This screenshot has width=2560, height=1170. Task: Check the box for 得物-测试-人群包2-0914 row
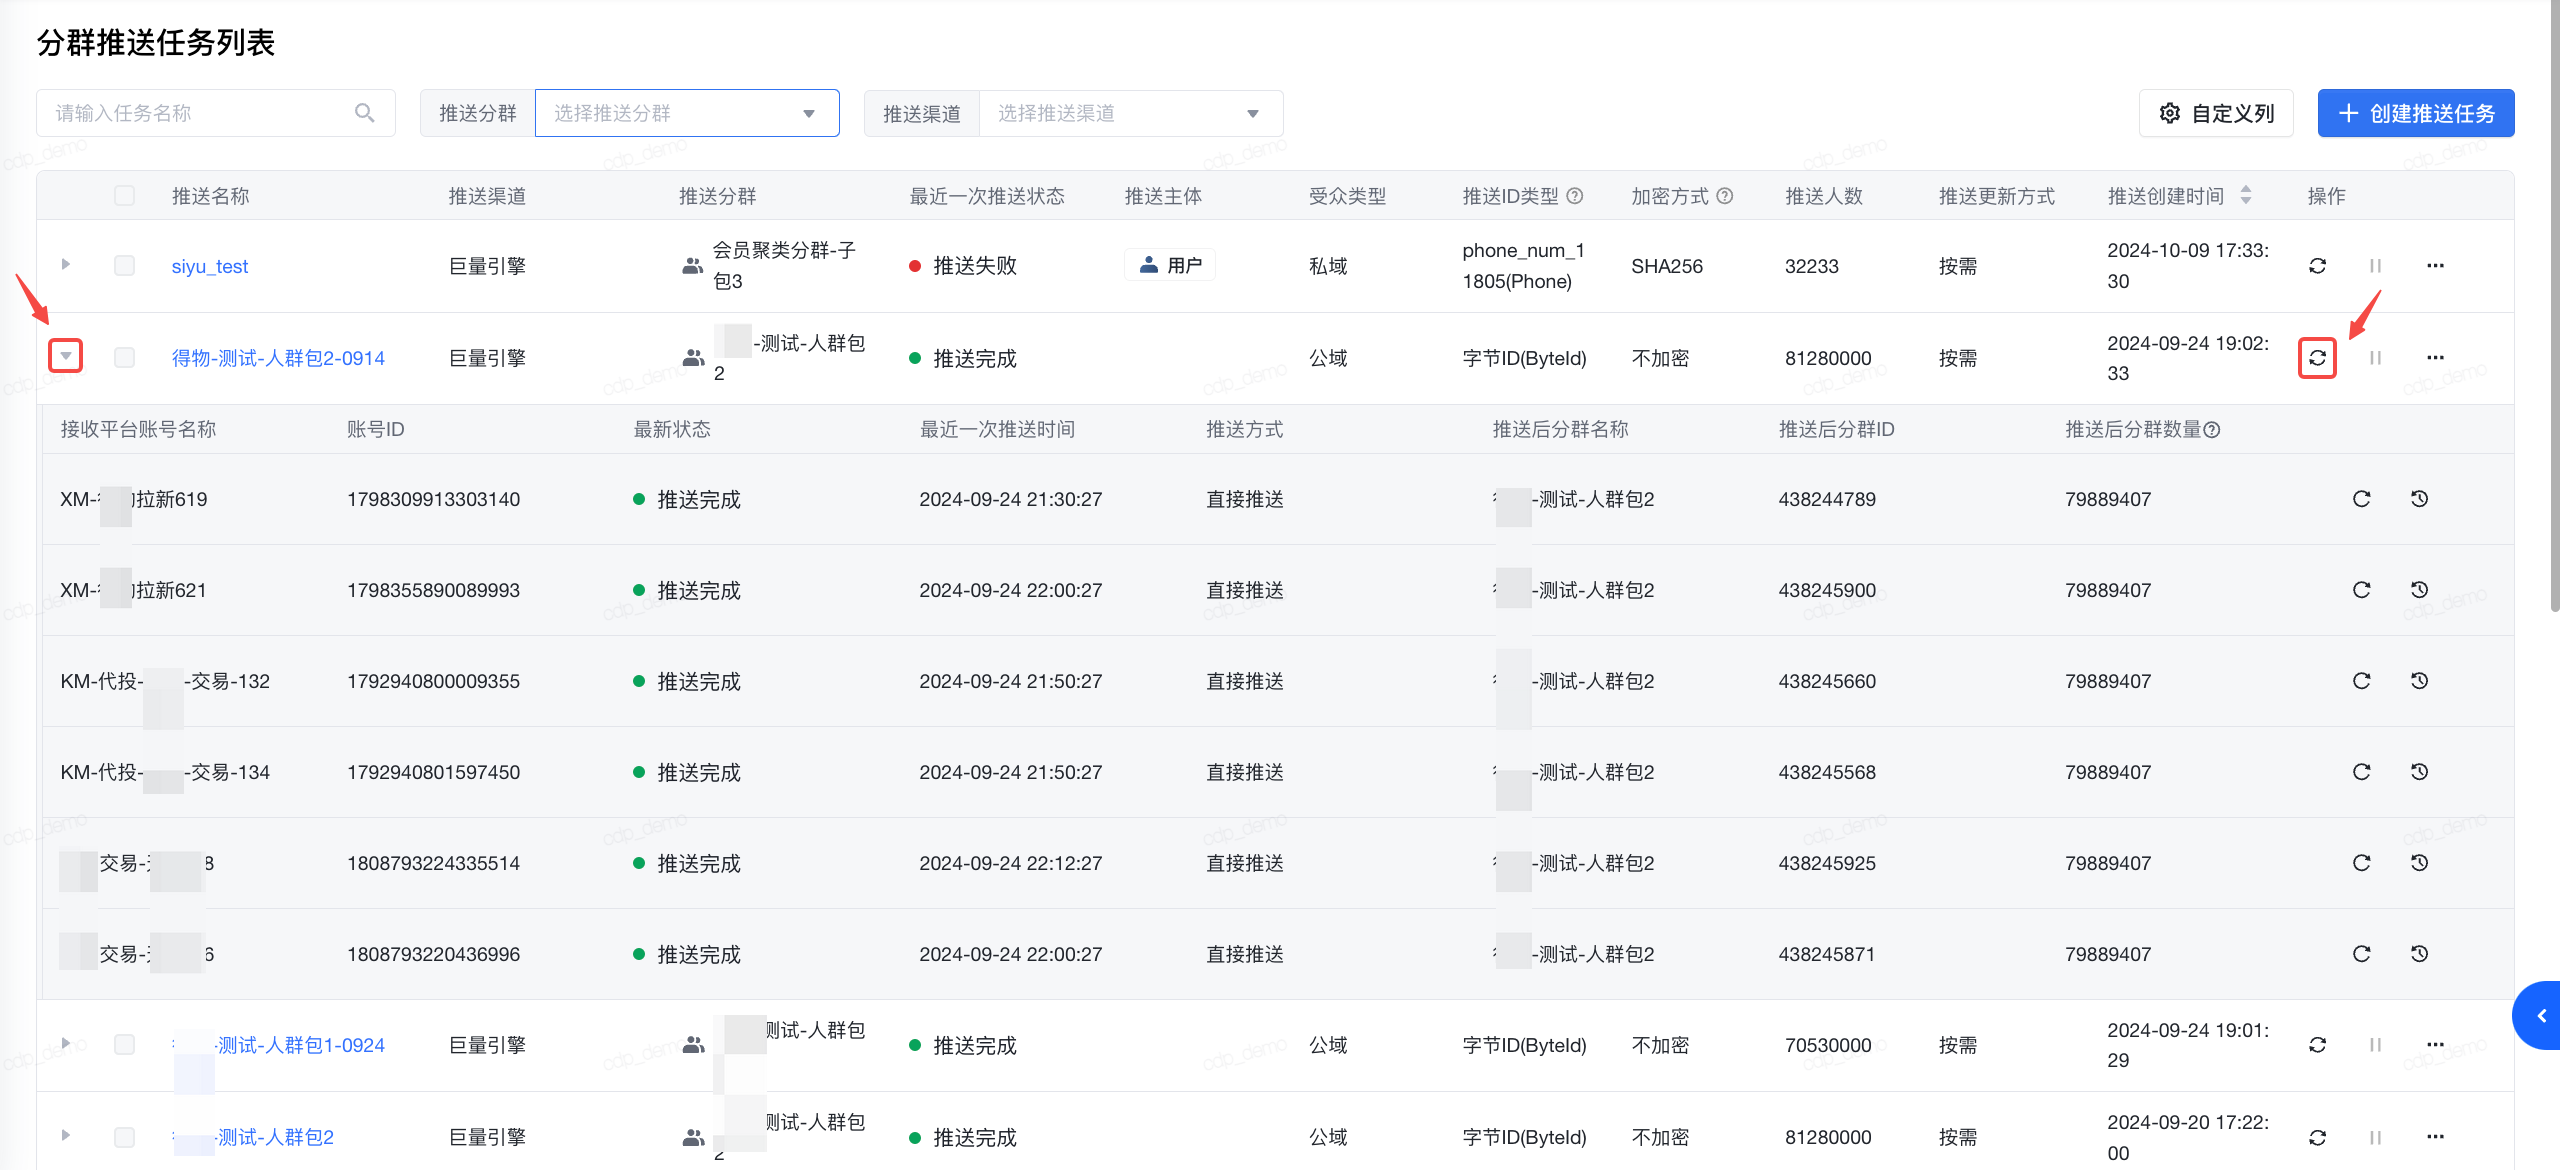click(x=124, y=358)
